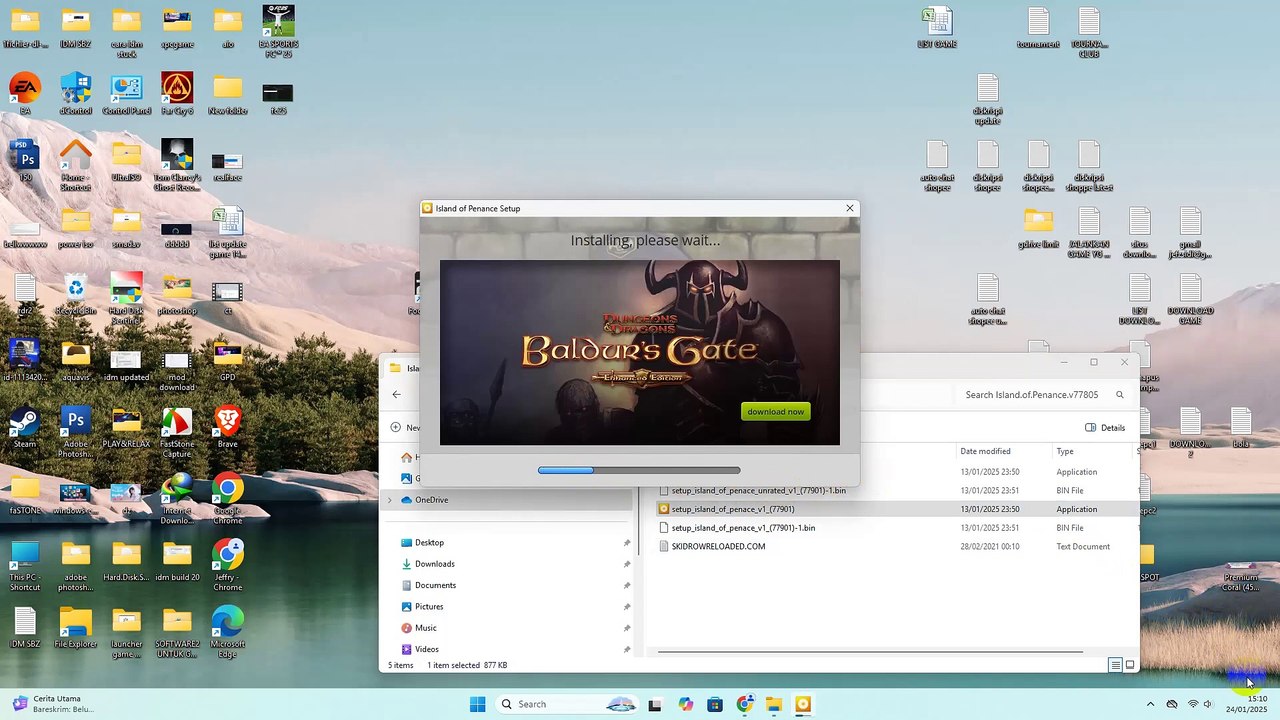
Task: Launch the Microsoft Edge desktop shortcut
Action: tap(228, 632)
